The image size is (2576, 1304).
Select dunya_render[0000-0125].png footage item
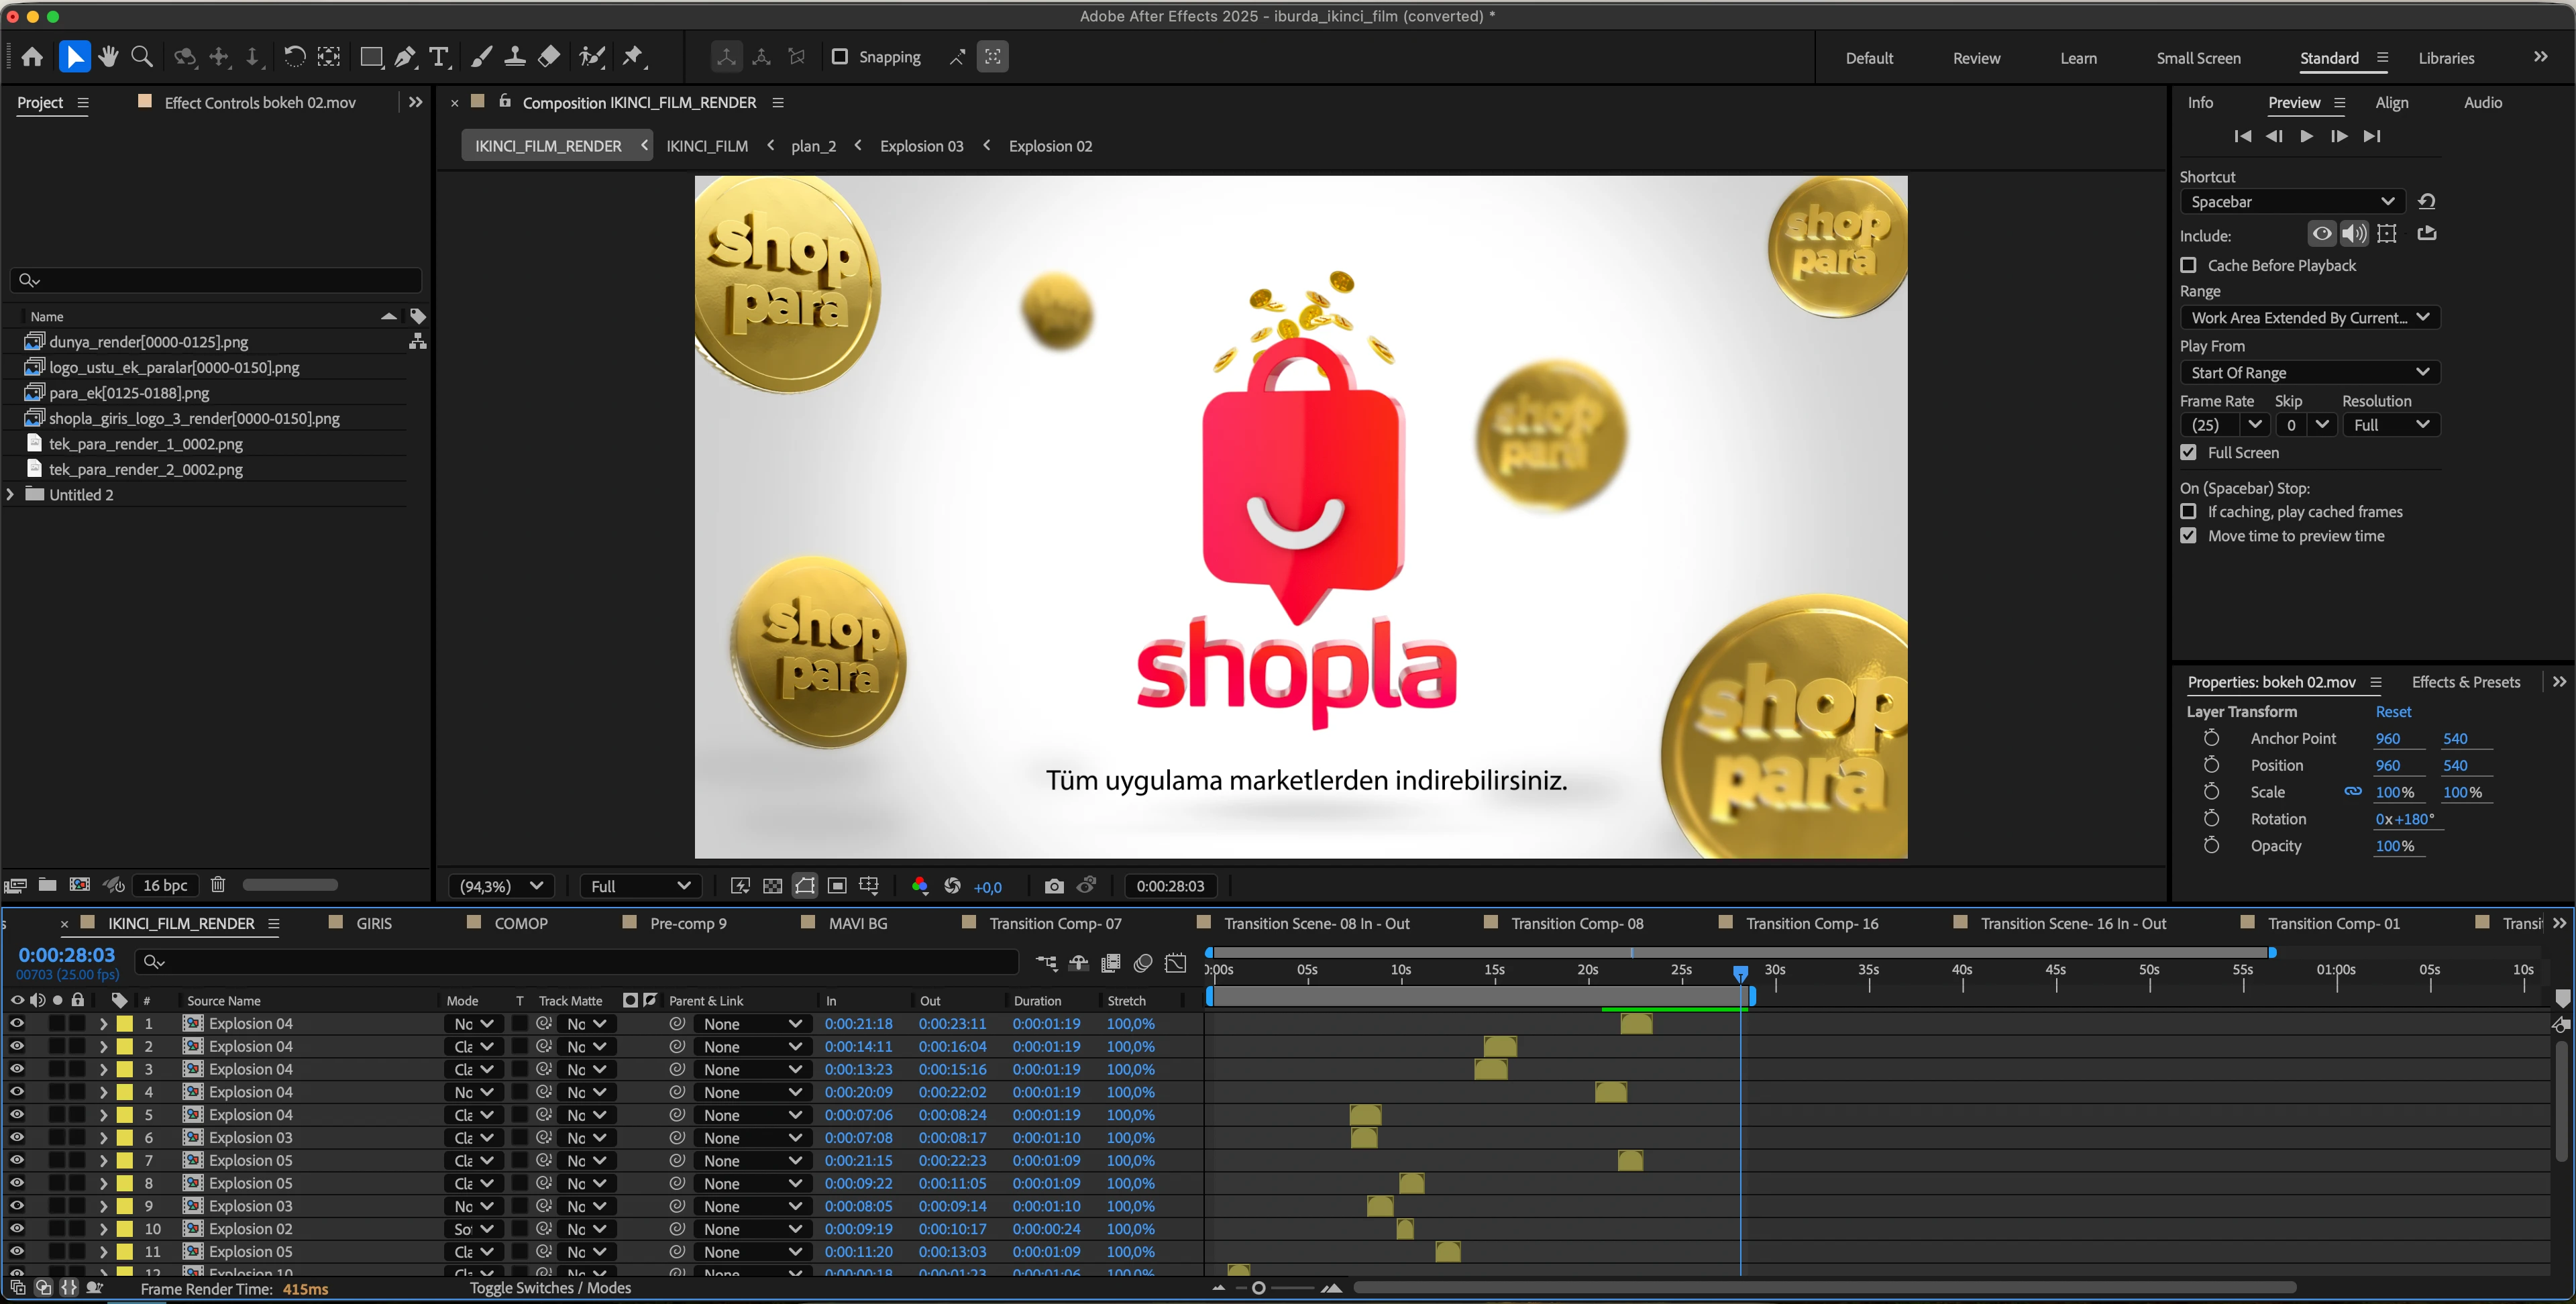click(148, 342)
